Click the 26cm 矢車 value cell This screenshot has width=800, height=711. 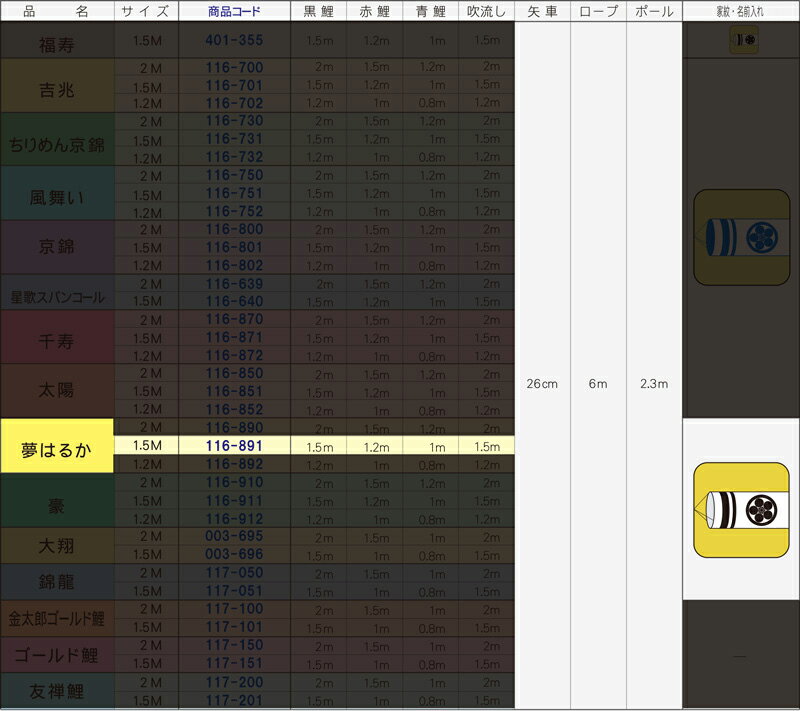tap(542, 384)
